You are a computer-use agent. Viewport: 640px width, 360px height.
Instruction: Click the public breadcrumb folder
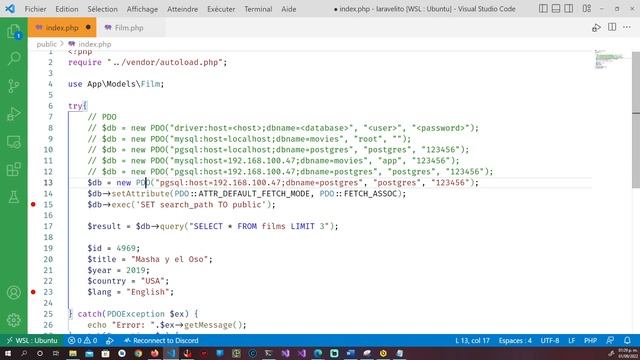click(47, 44)
